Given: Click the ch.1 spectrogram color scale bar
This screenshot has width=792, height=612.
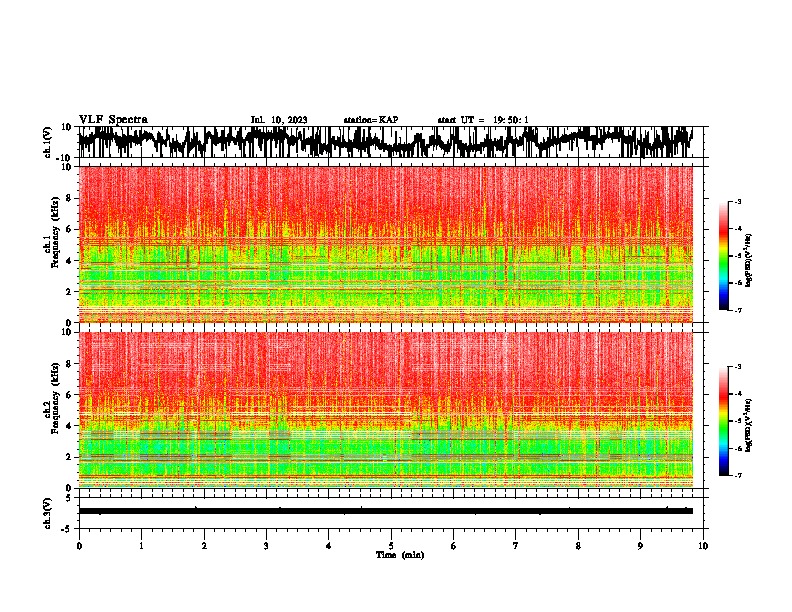Looking at the screenshot, I should point(724,256).
